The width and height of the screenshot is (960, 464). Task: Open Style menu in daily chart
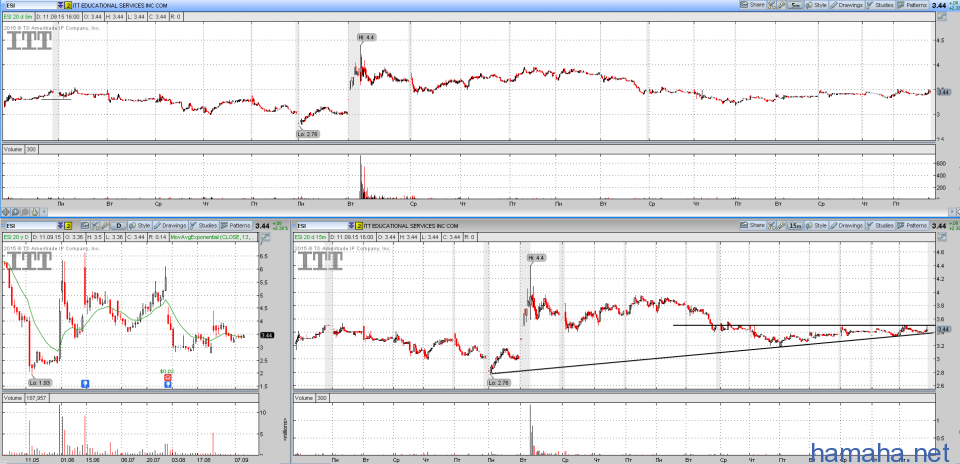click(x=140, y=226)
